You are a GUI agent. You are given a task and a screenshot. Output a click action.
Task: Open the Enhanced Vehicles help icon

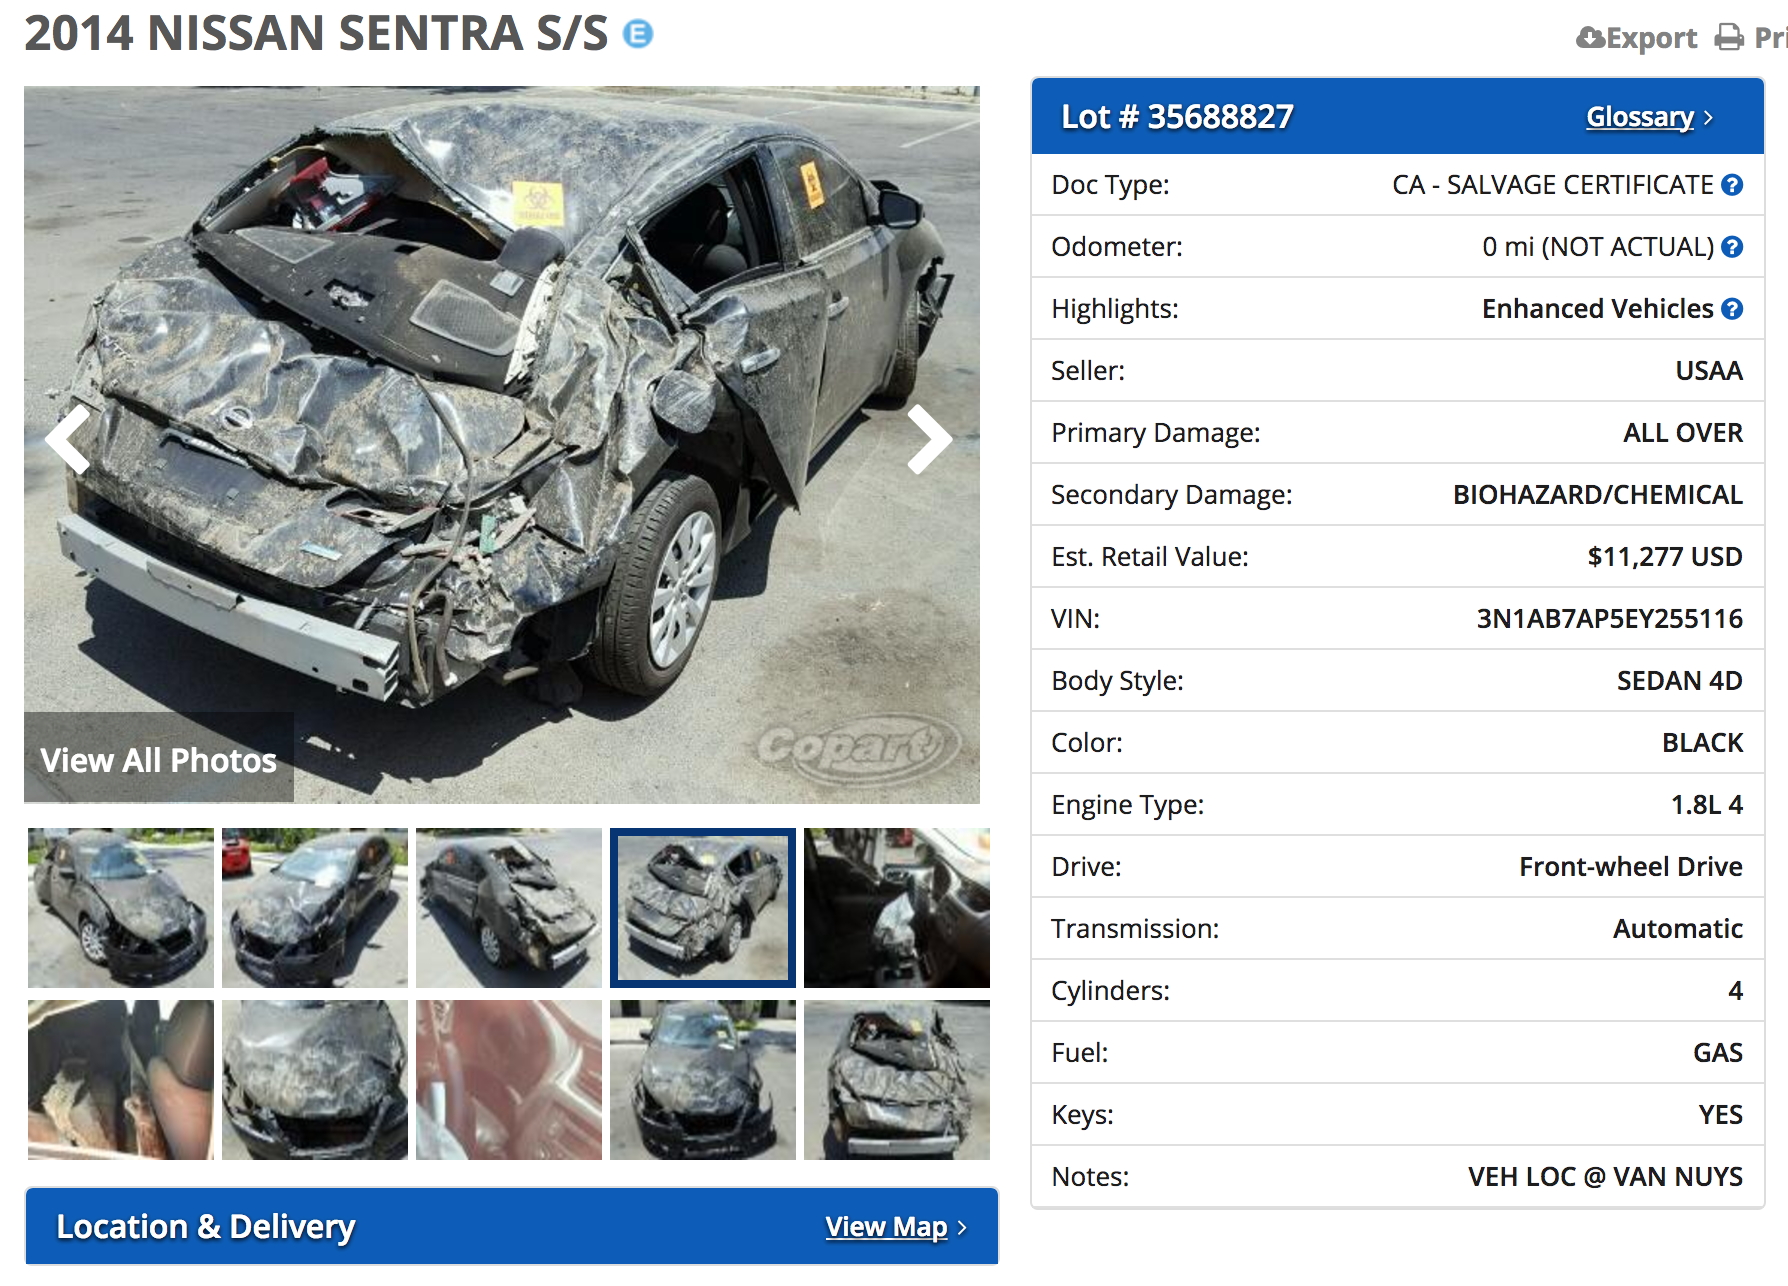coord(1733,309)
